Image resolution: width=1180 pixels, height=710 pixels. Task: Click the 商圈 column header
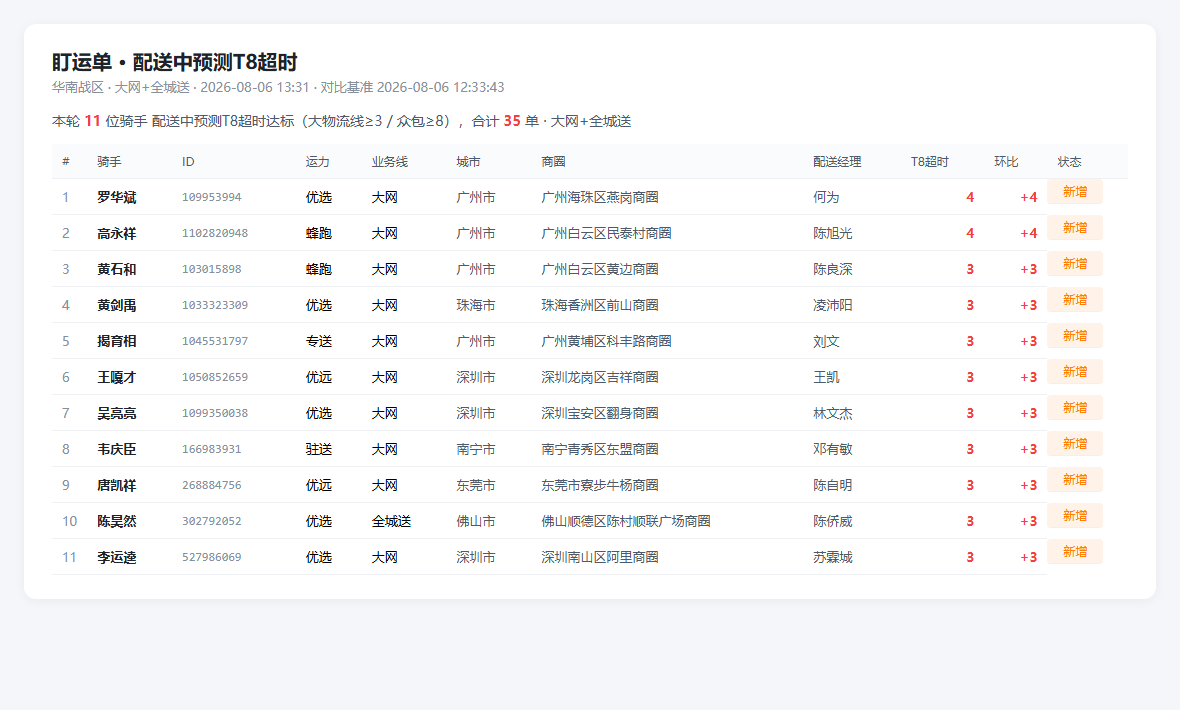coord(553,162)
